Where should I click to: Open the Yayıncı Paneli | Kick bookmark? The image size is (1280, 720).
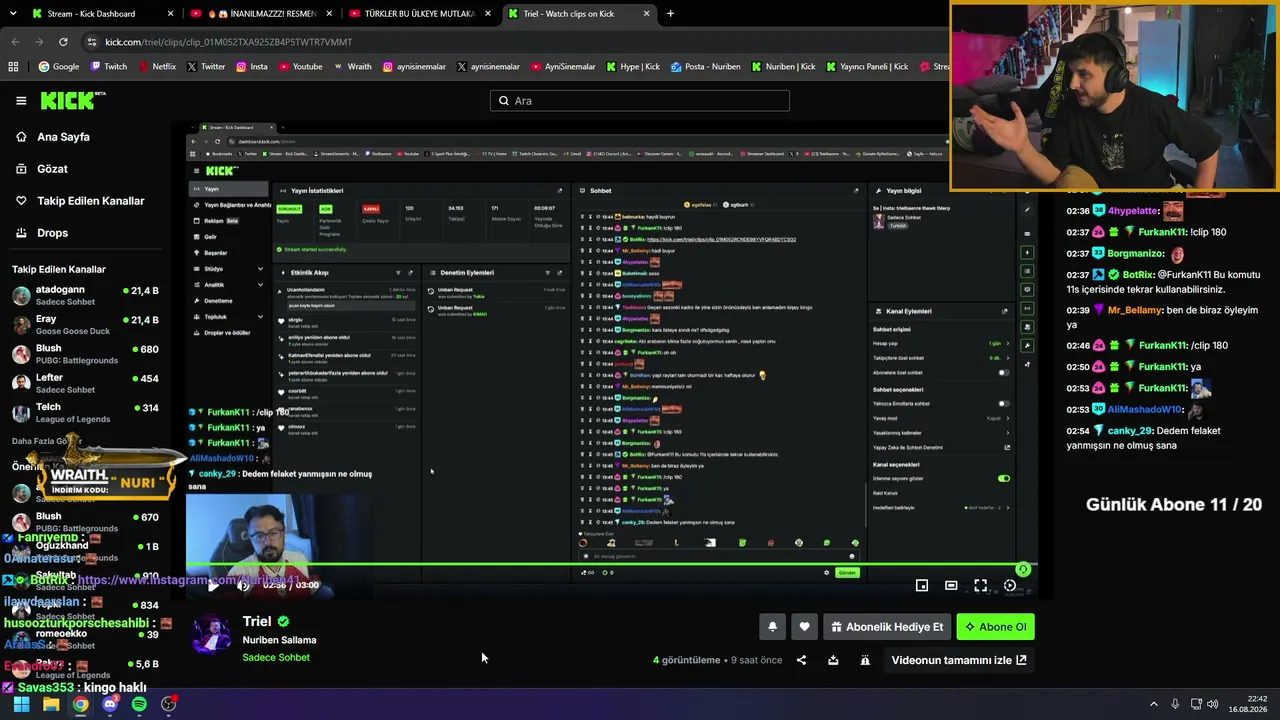click(867, 67)
